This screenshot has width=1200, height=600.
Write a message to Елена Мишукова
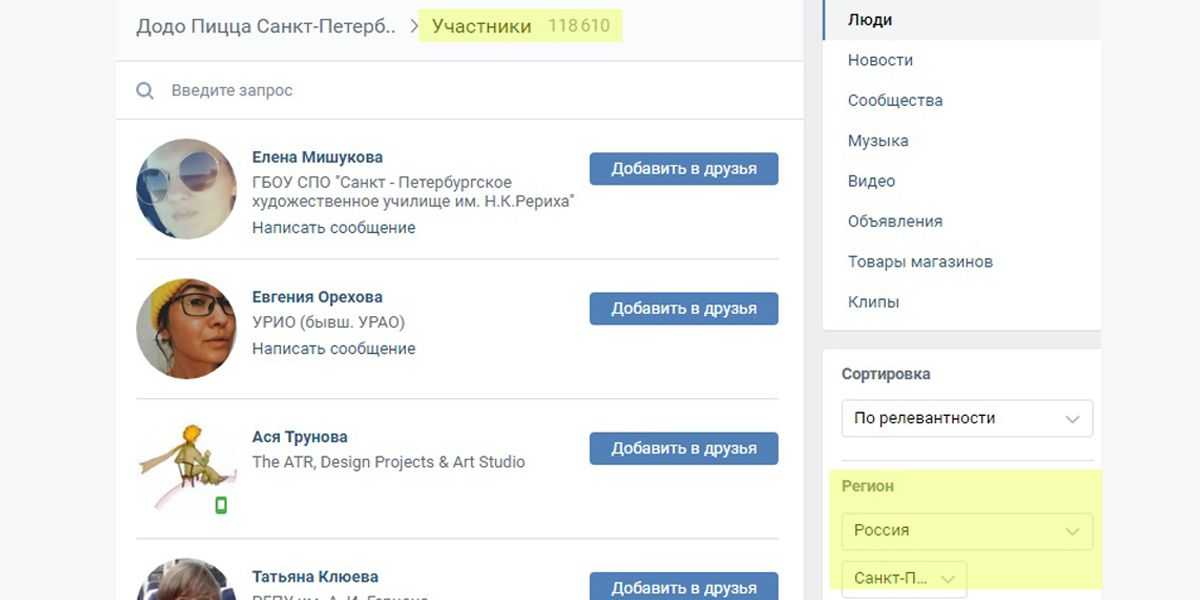tap(333, 228)
